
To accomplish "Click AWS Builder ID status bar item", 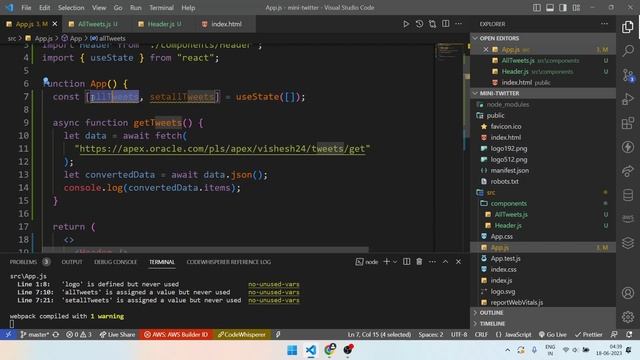I will click(176, 334).
